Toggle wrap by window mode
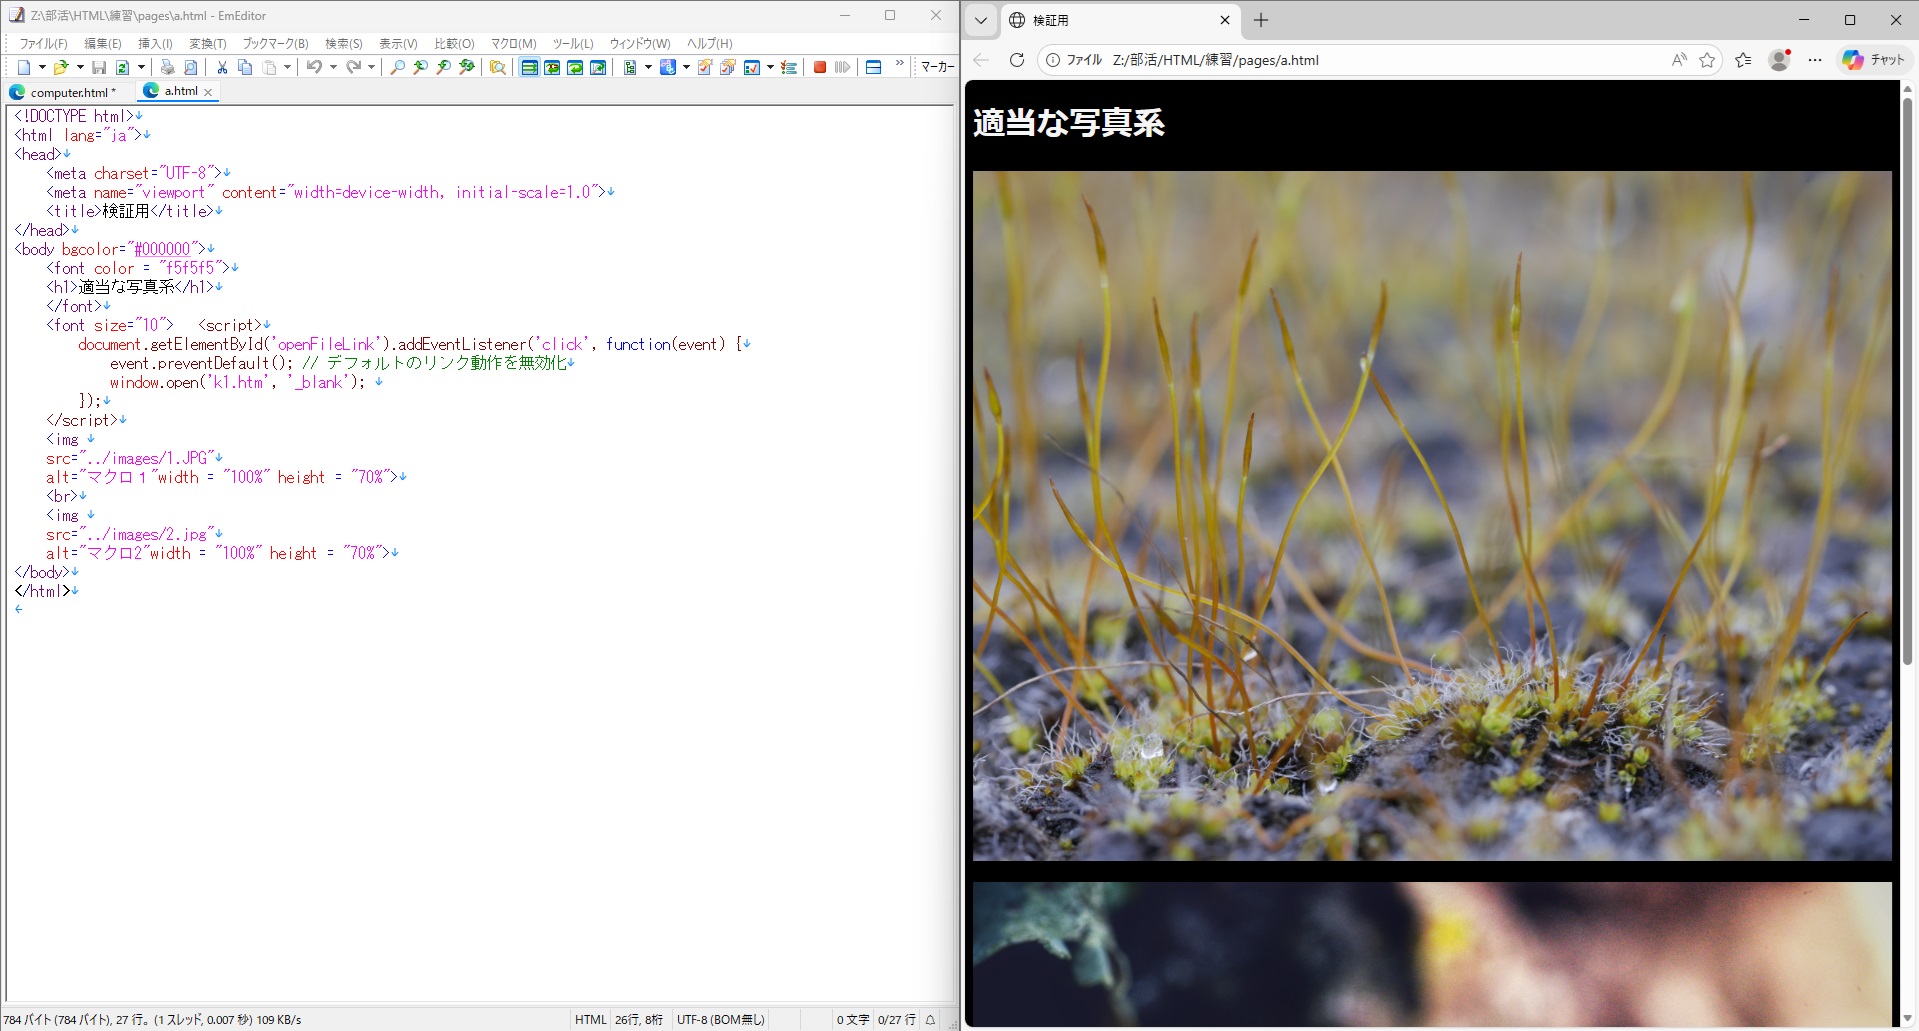 click(575, 67)
